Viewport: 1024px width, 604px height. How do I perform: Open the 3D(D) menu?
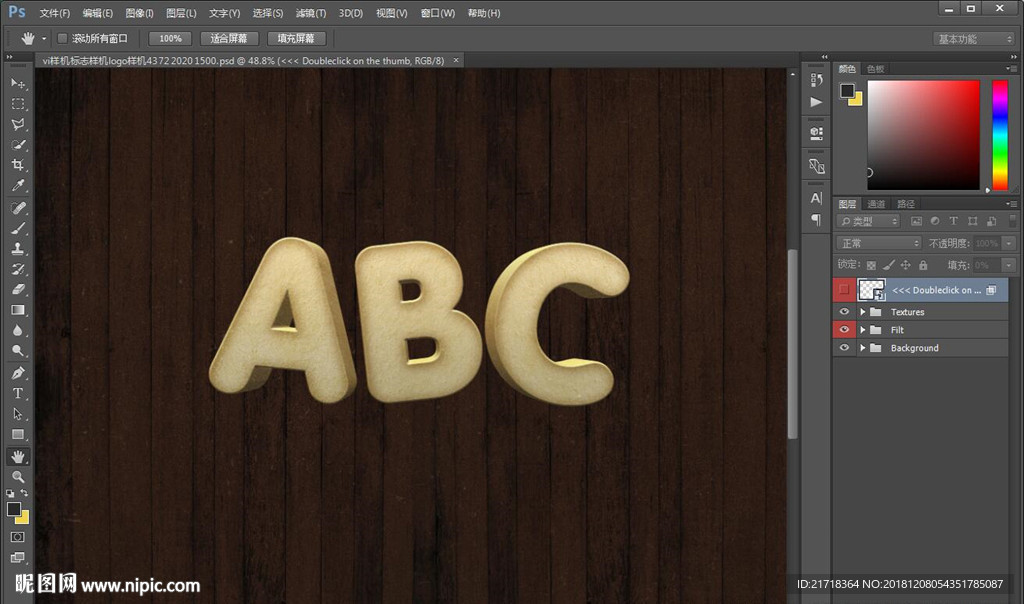[x=351, y=13]
